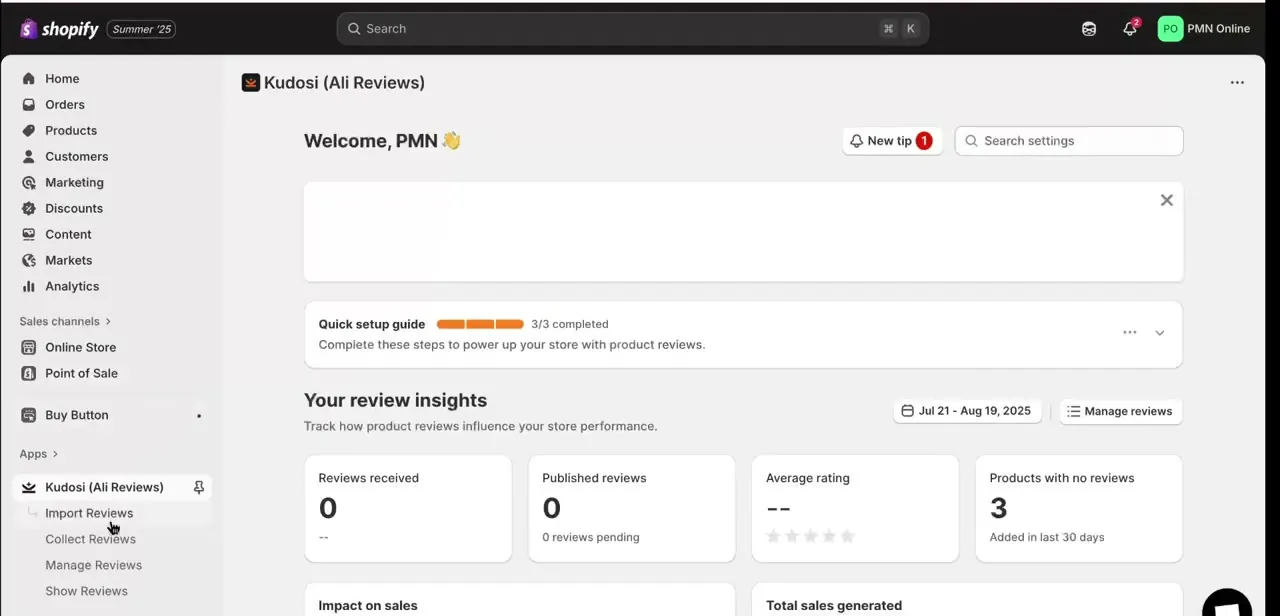Open Quick setup guide more options

tap(1130, 332)
